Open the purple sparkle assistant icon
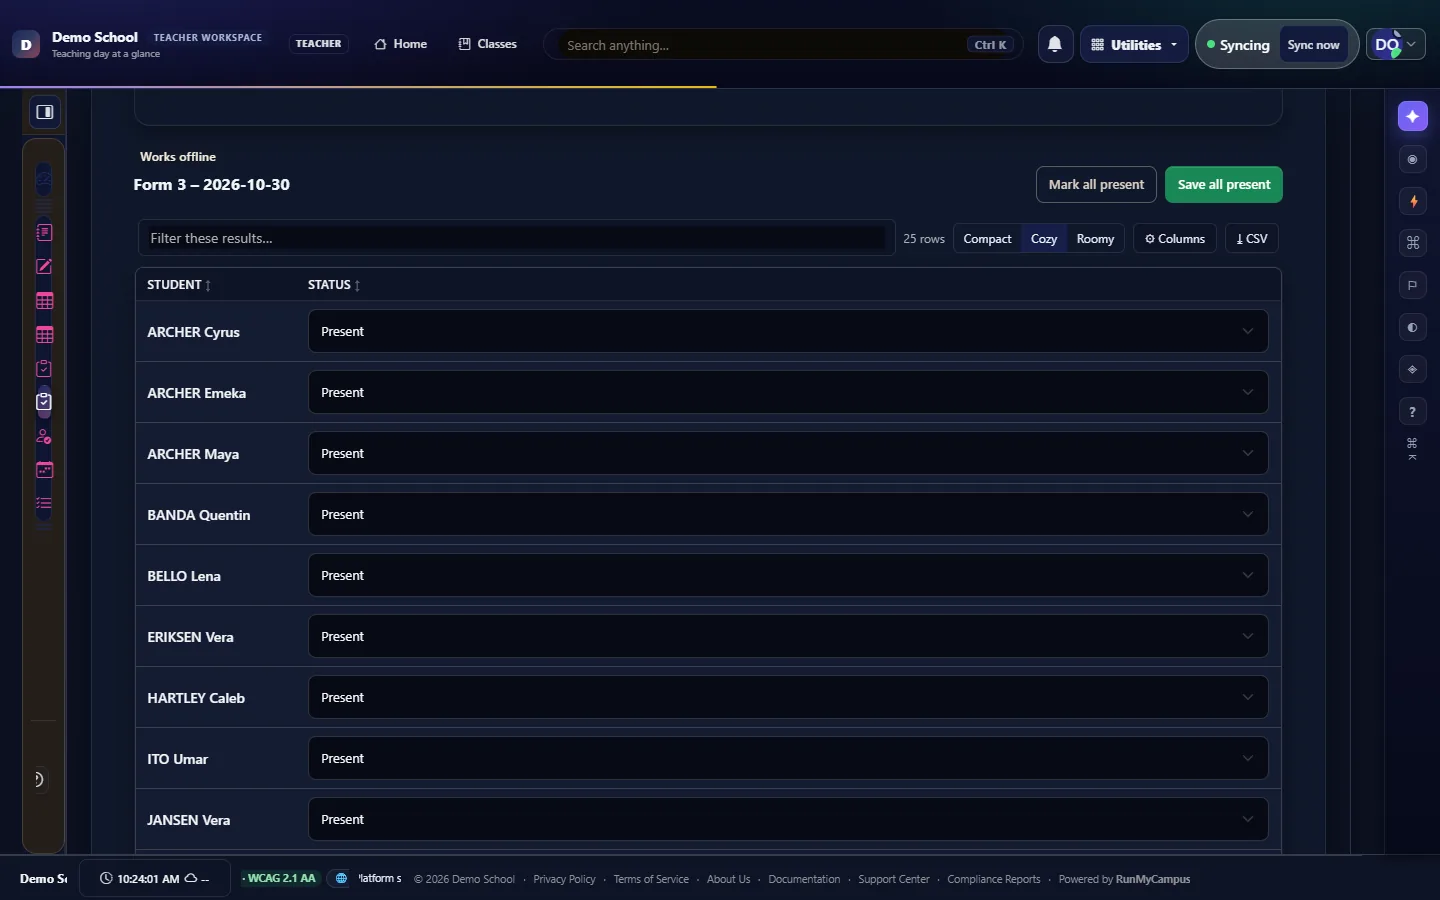This screenshot has width=1440, height=900. coord(1412,116)
